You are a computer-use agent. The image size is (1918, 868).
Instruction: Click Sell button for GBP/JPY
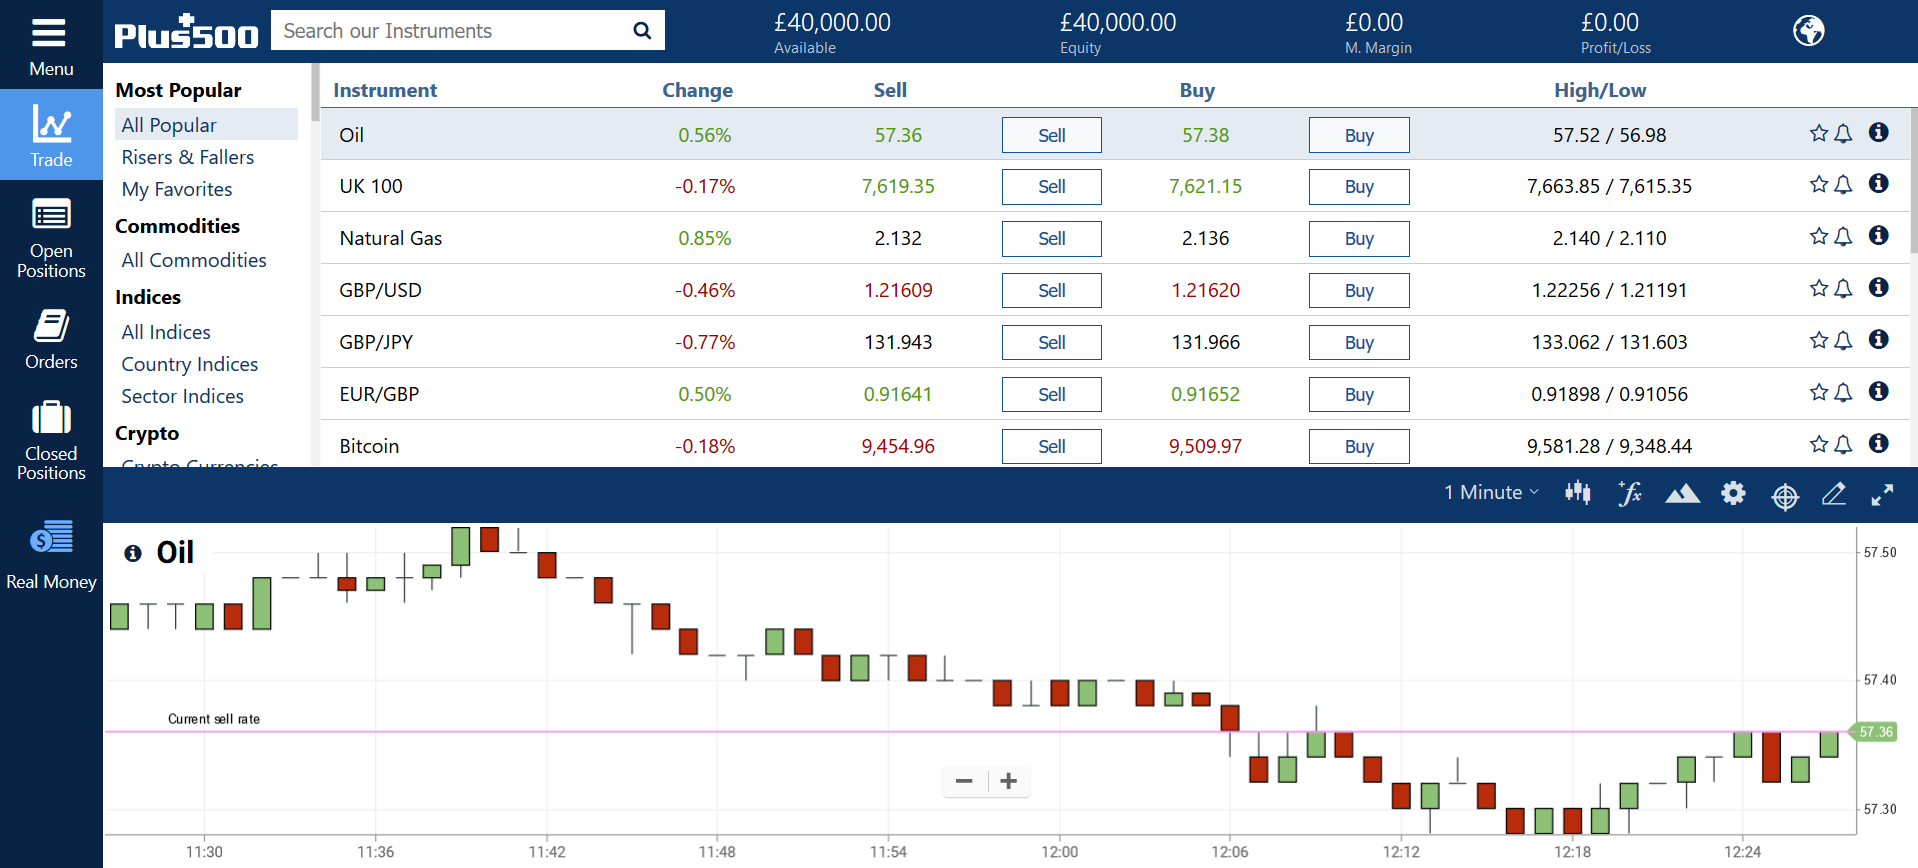pos(1051,342)
